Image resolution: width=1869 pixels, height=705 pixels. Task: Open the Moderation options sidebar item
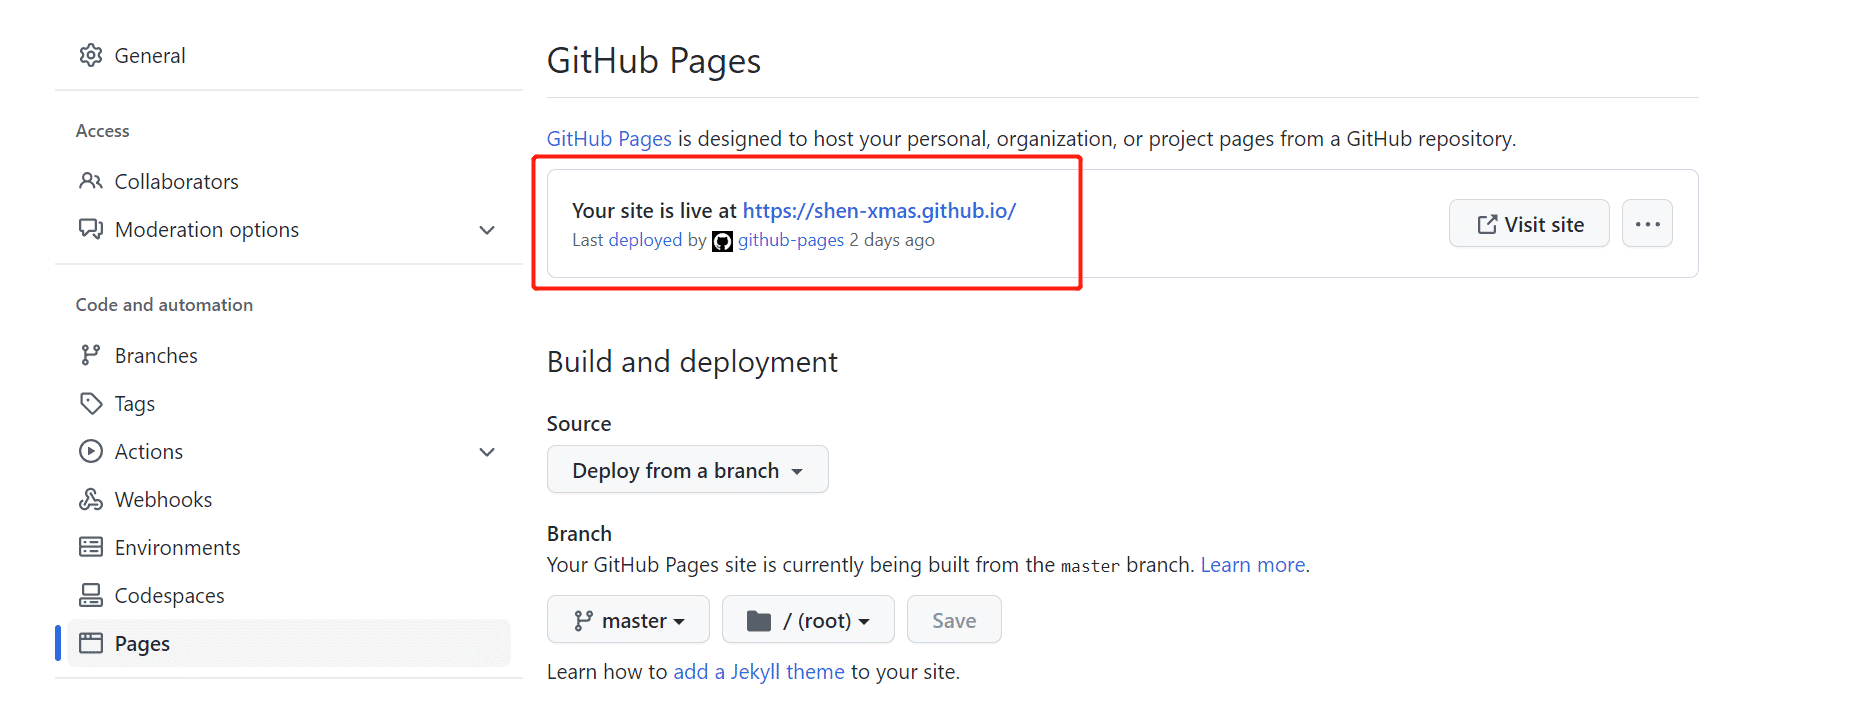click(x=206, y=230)
